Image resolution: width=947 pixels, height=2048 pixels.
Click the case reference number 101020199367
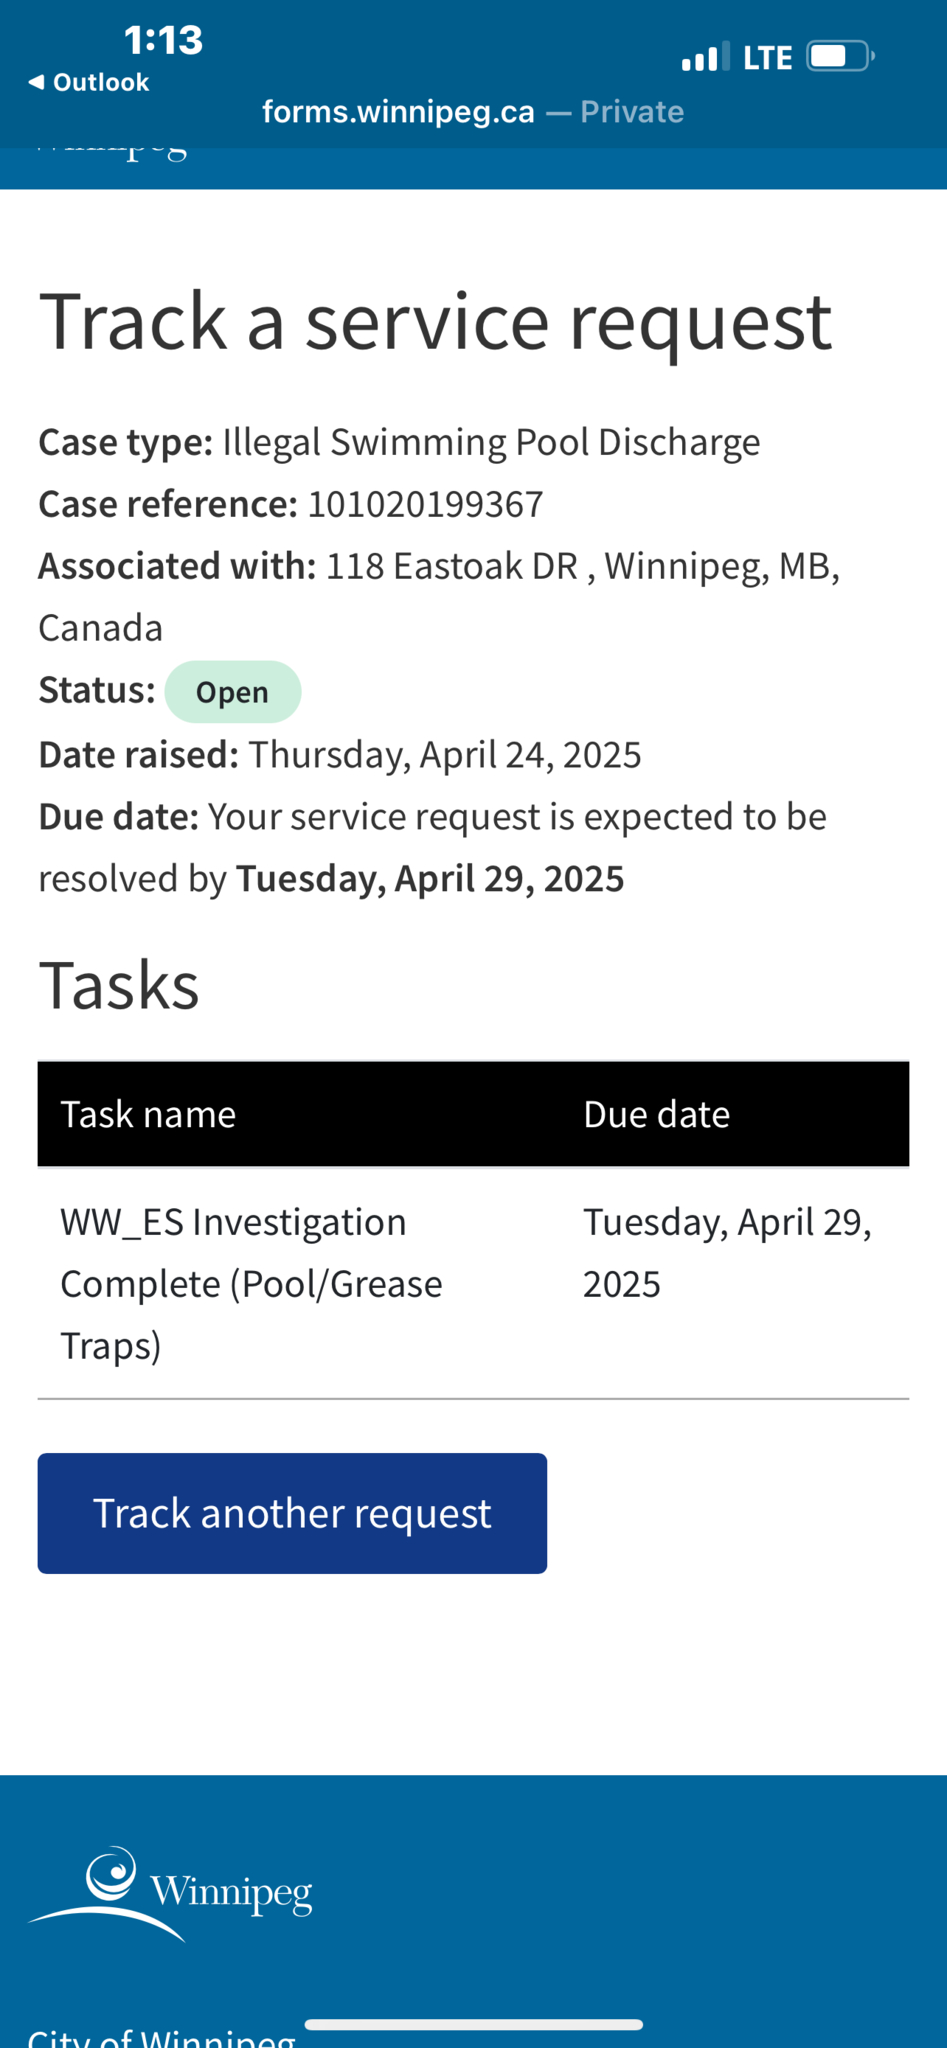click(425, 504)
